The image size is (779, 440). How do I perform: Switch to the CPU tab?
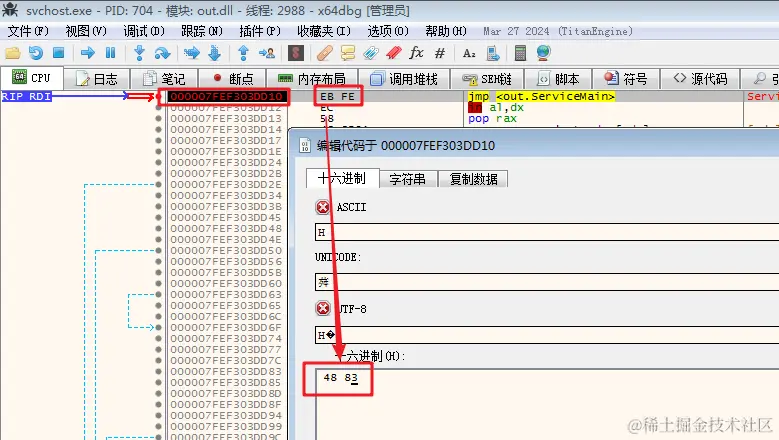[32, 78]
